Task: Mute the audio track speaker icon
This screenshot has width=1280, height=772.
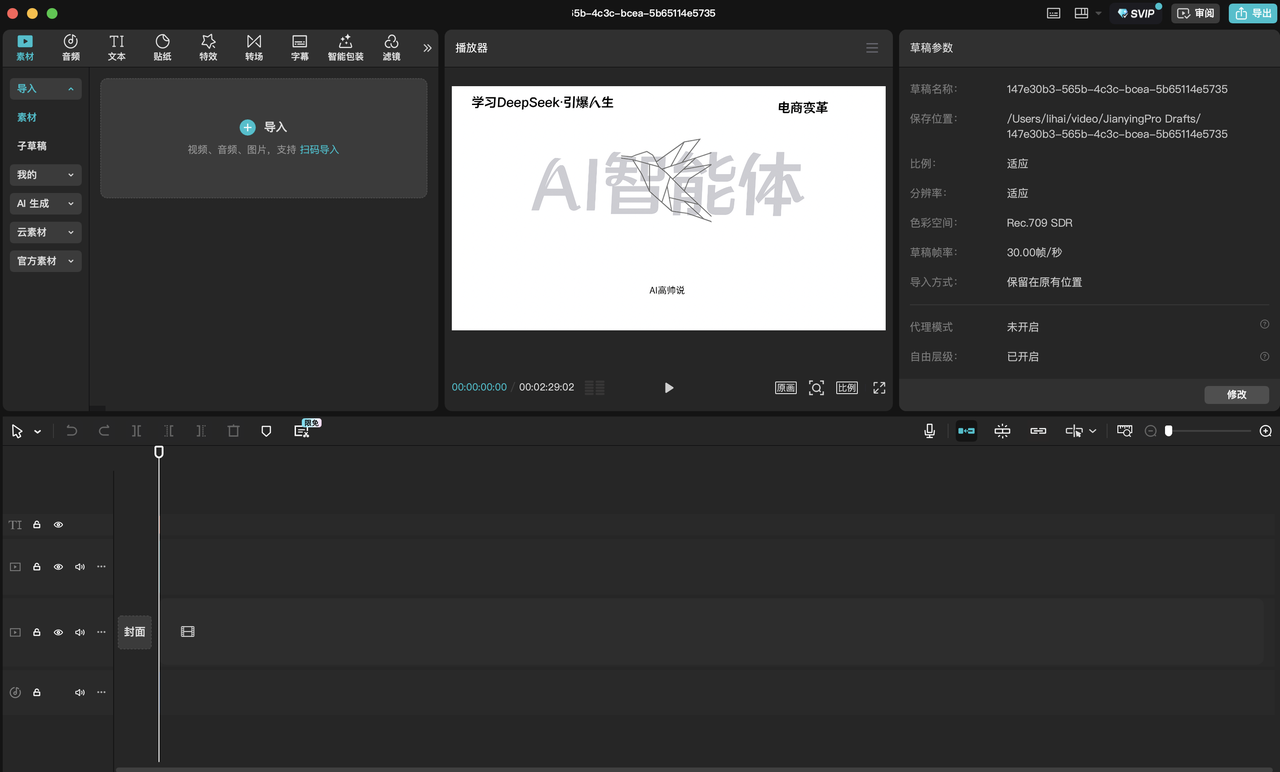Action: (x=80, y=692)
